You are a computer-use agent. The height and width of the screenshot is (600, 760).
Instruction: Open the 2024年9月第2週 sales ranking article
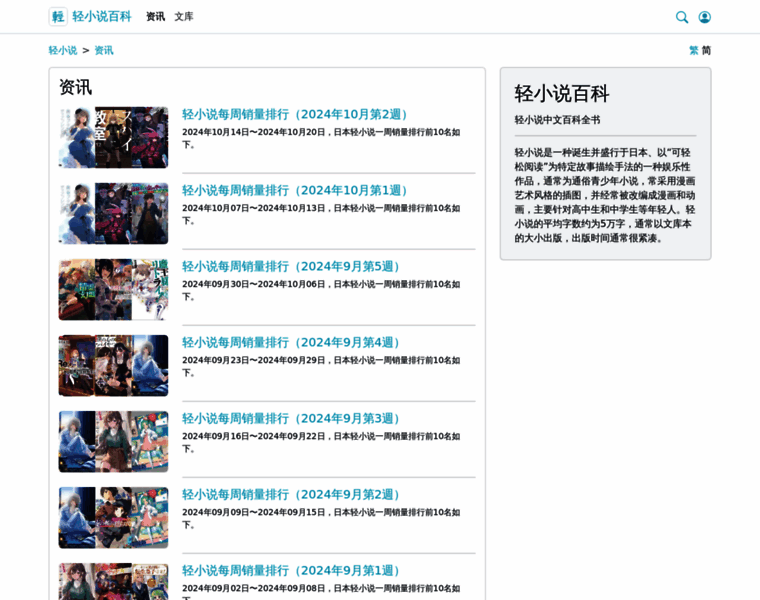293,495
